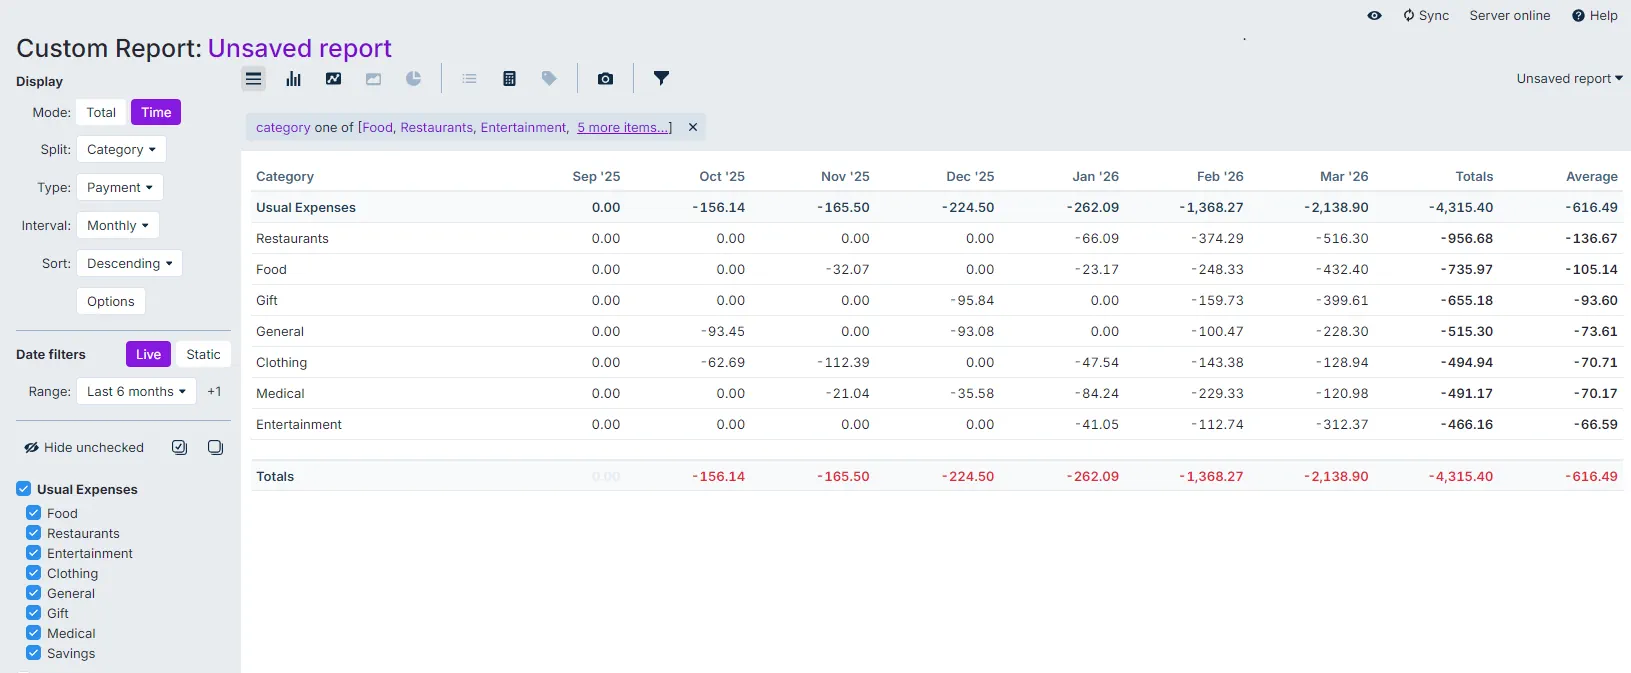Image resolution: width=1631 pixels, height=673 pixels.
Task: Switch date filter to Static
Action: [x=203, y=355]
